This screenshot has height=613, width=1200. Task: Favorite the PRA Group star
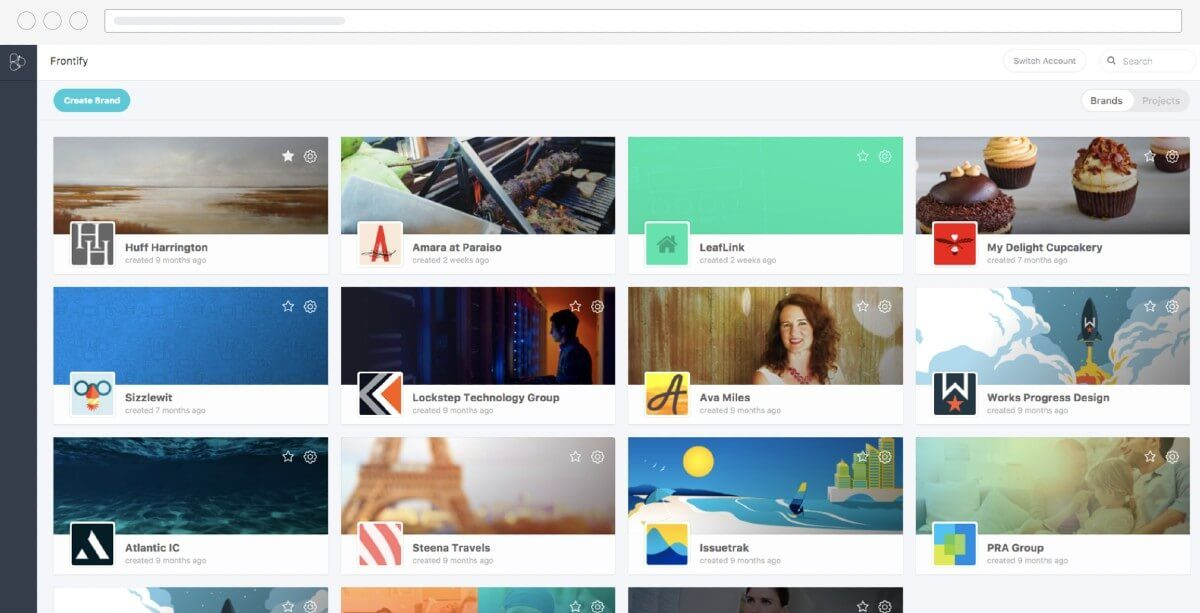1150,456
